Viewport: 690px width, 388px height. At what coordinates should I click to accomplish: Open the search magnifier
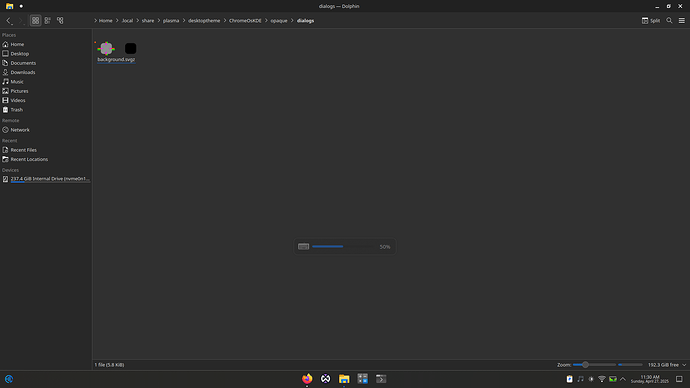click(669, 20)
